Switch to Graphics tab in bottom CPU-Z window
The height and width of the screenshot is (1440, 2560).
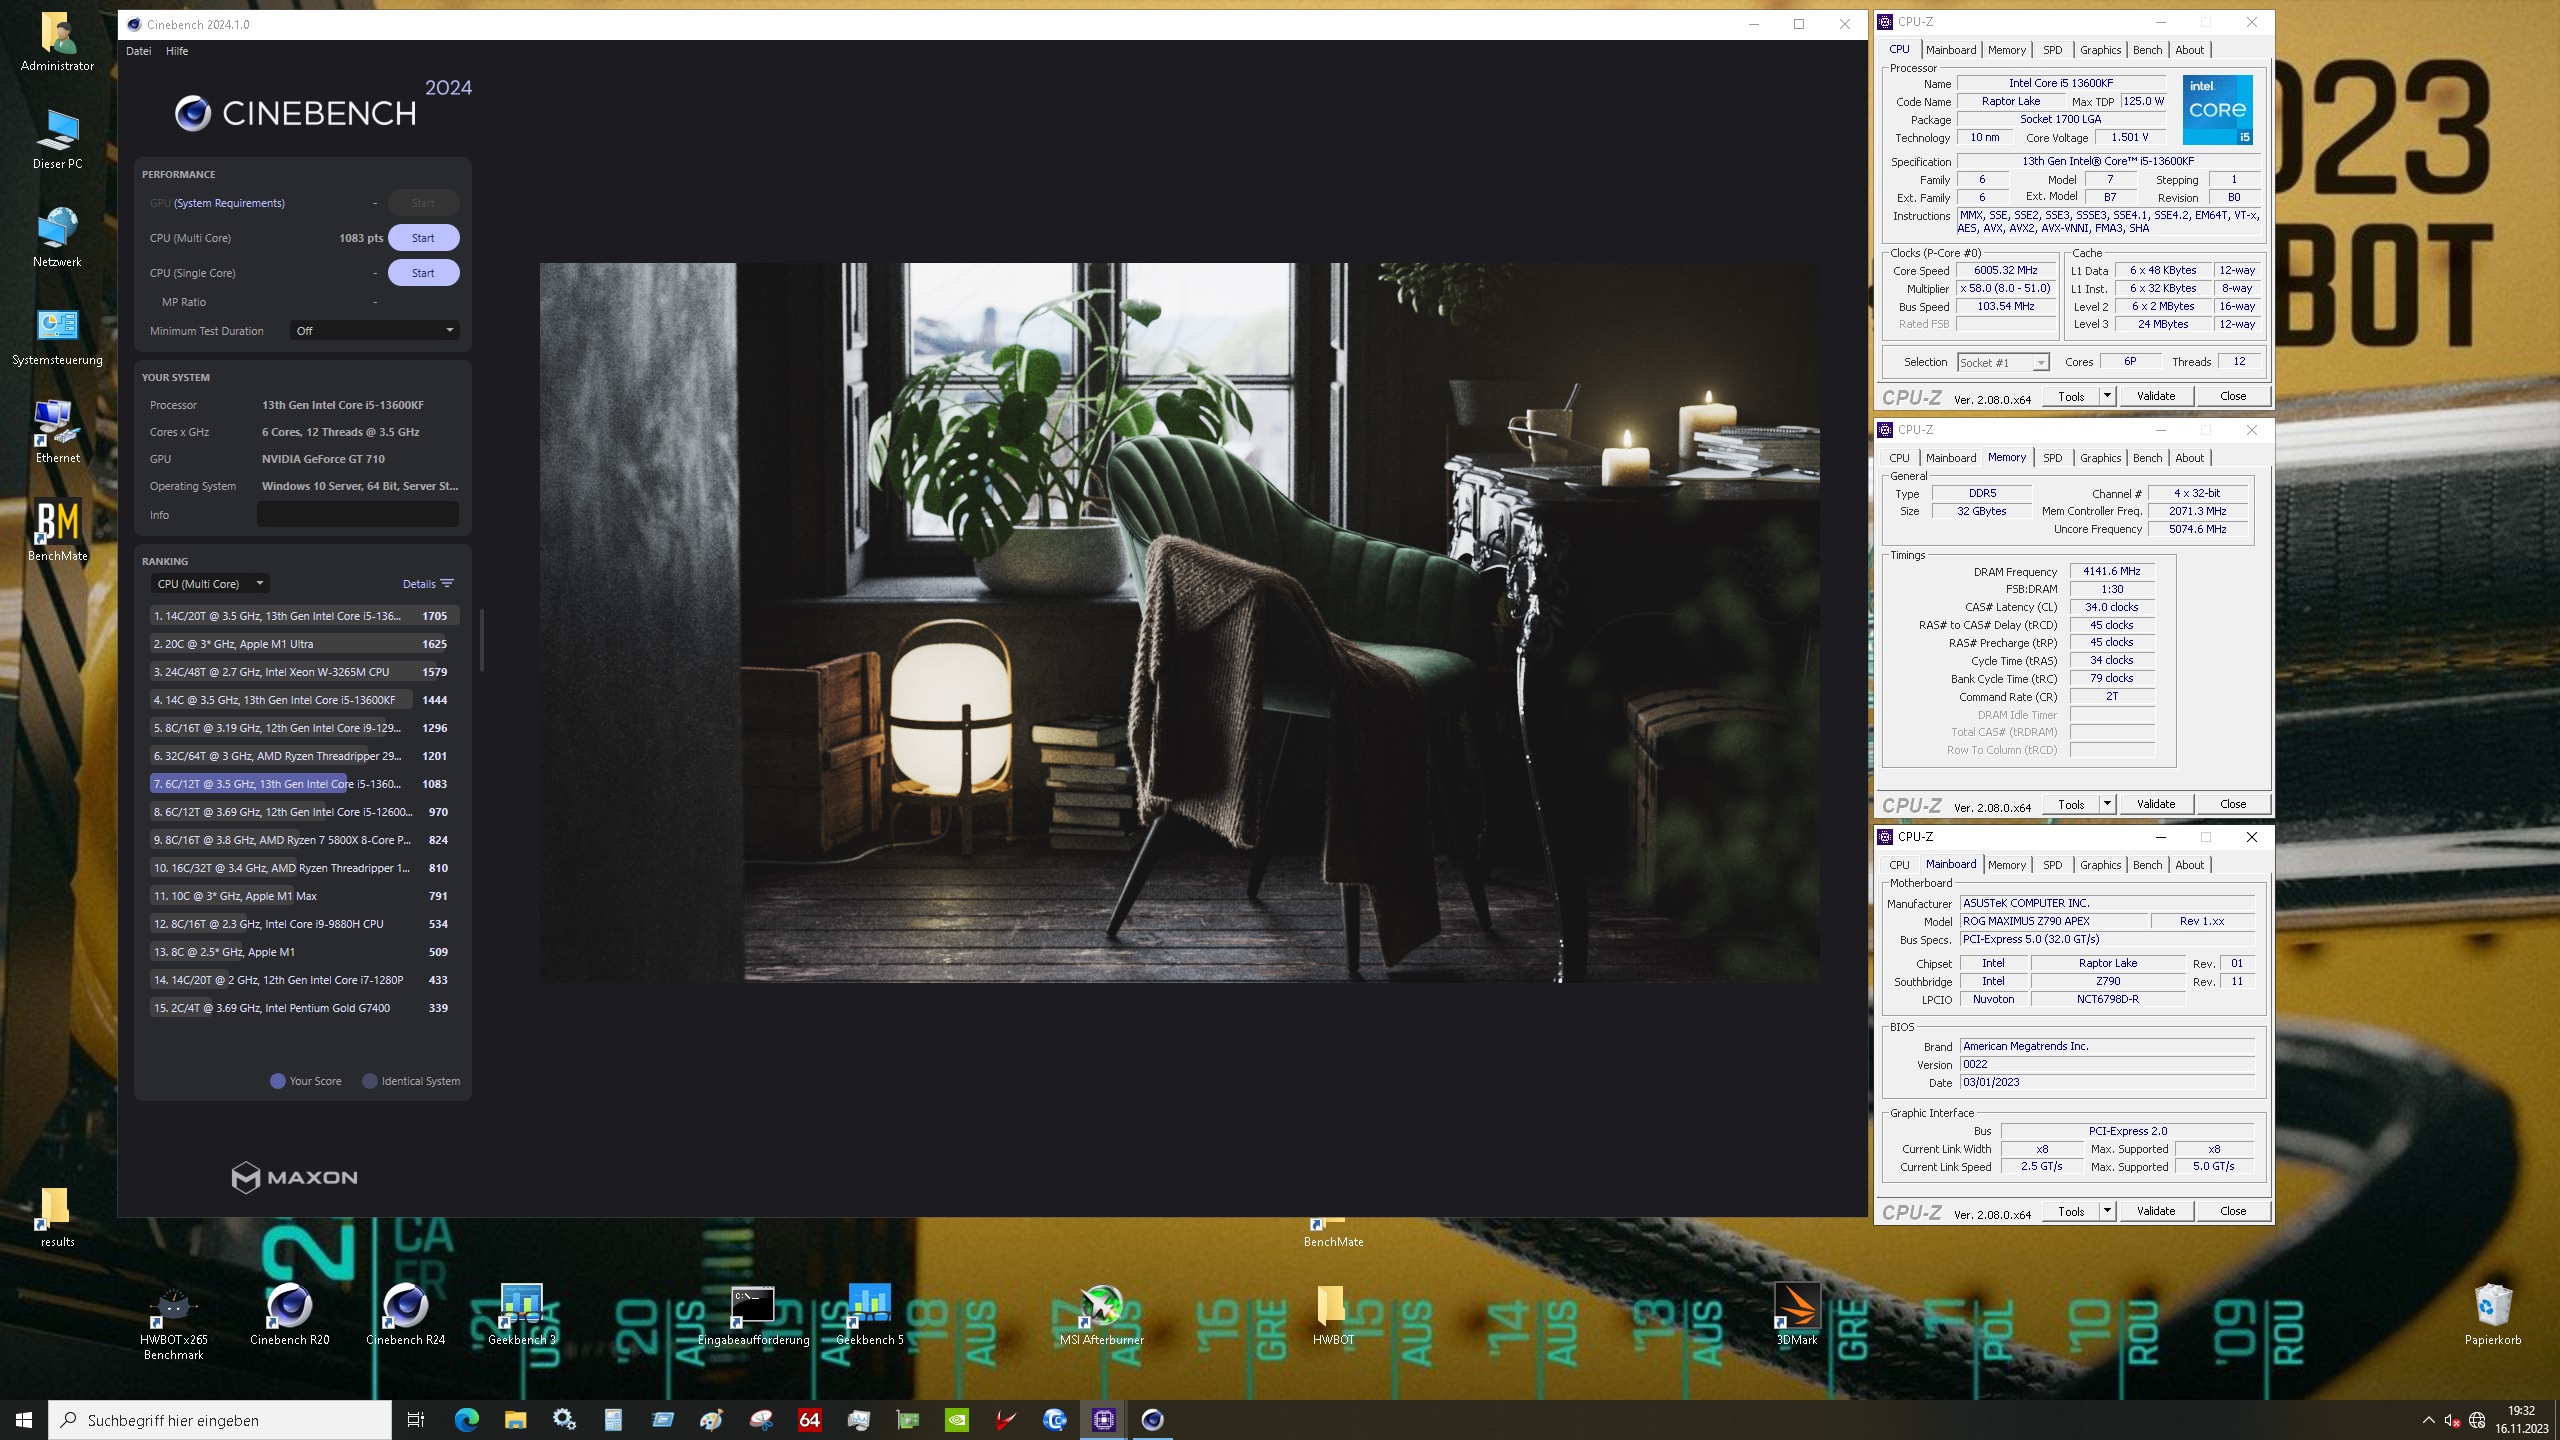pos(2100,865)
